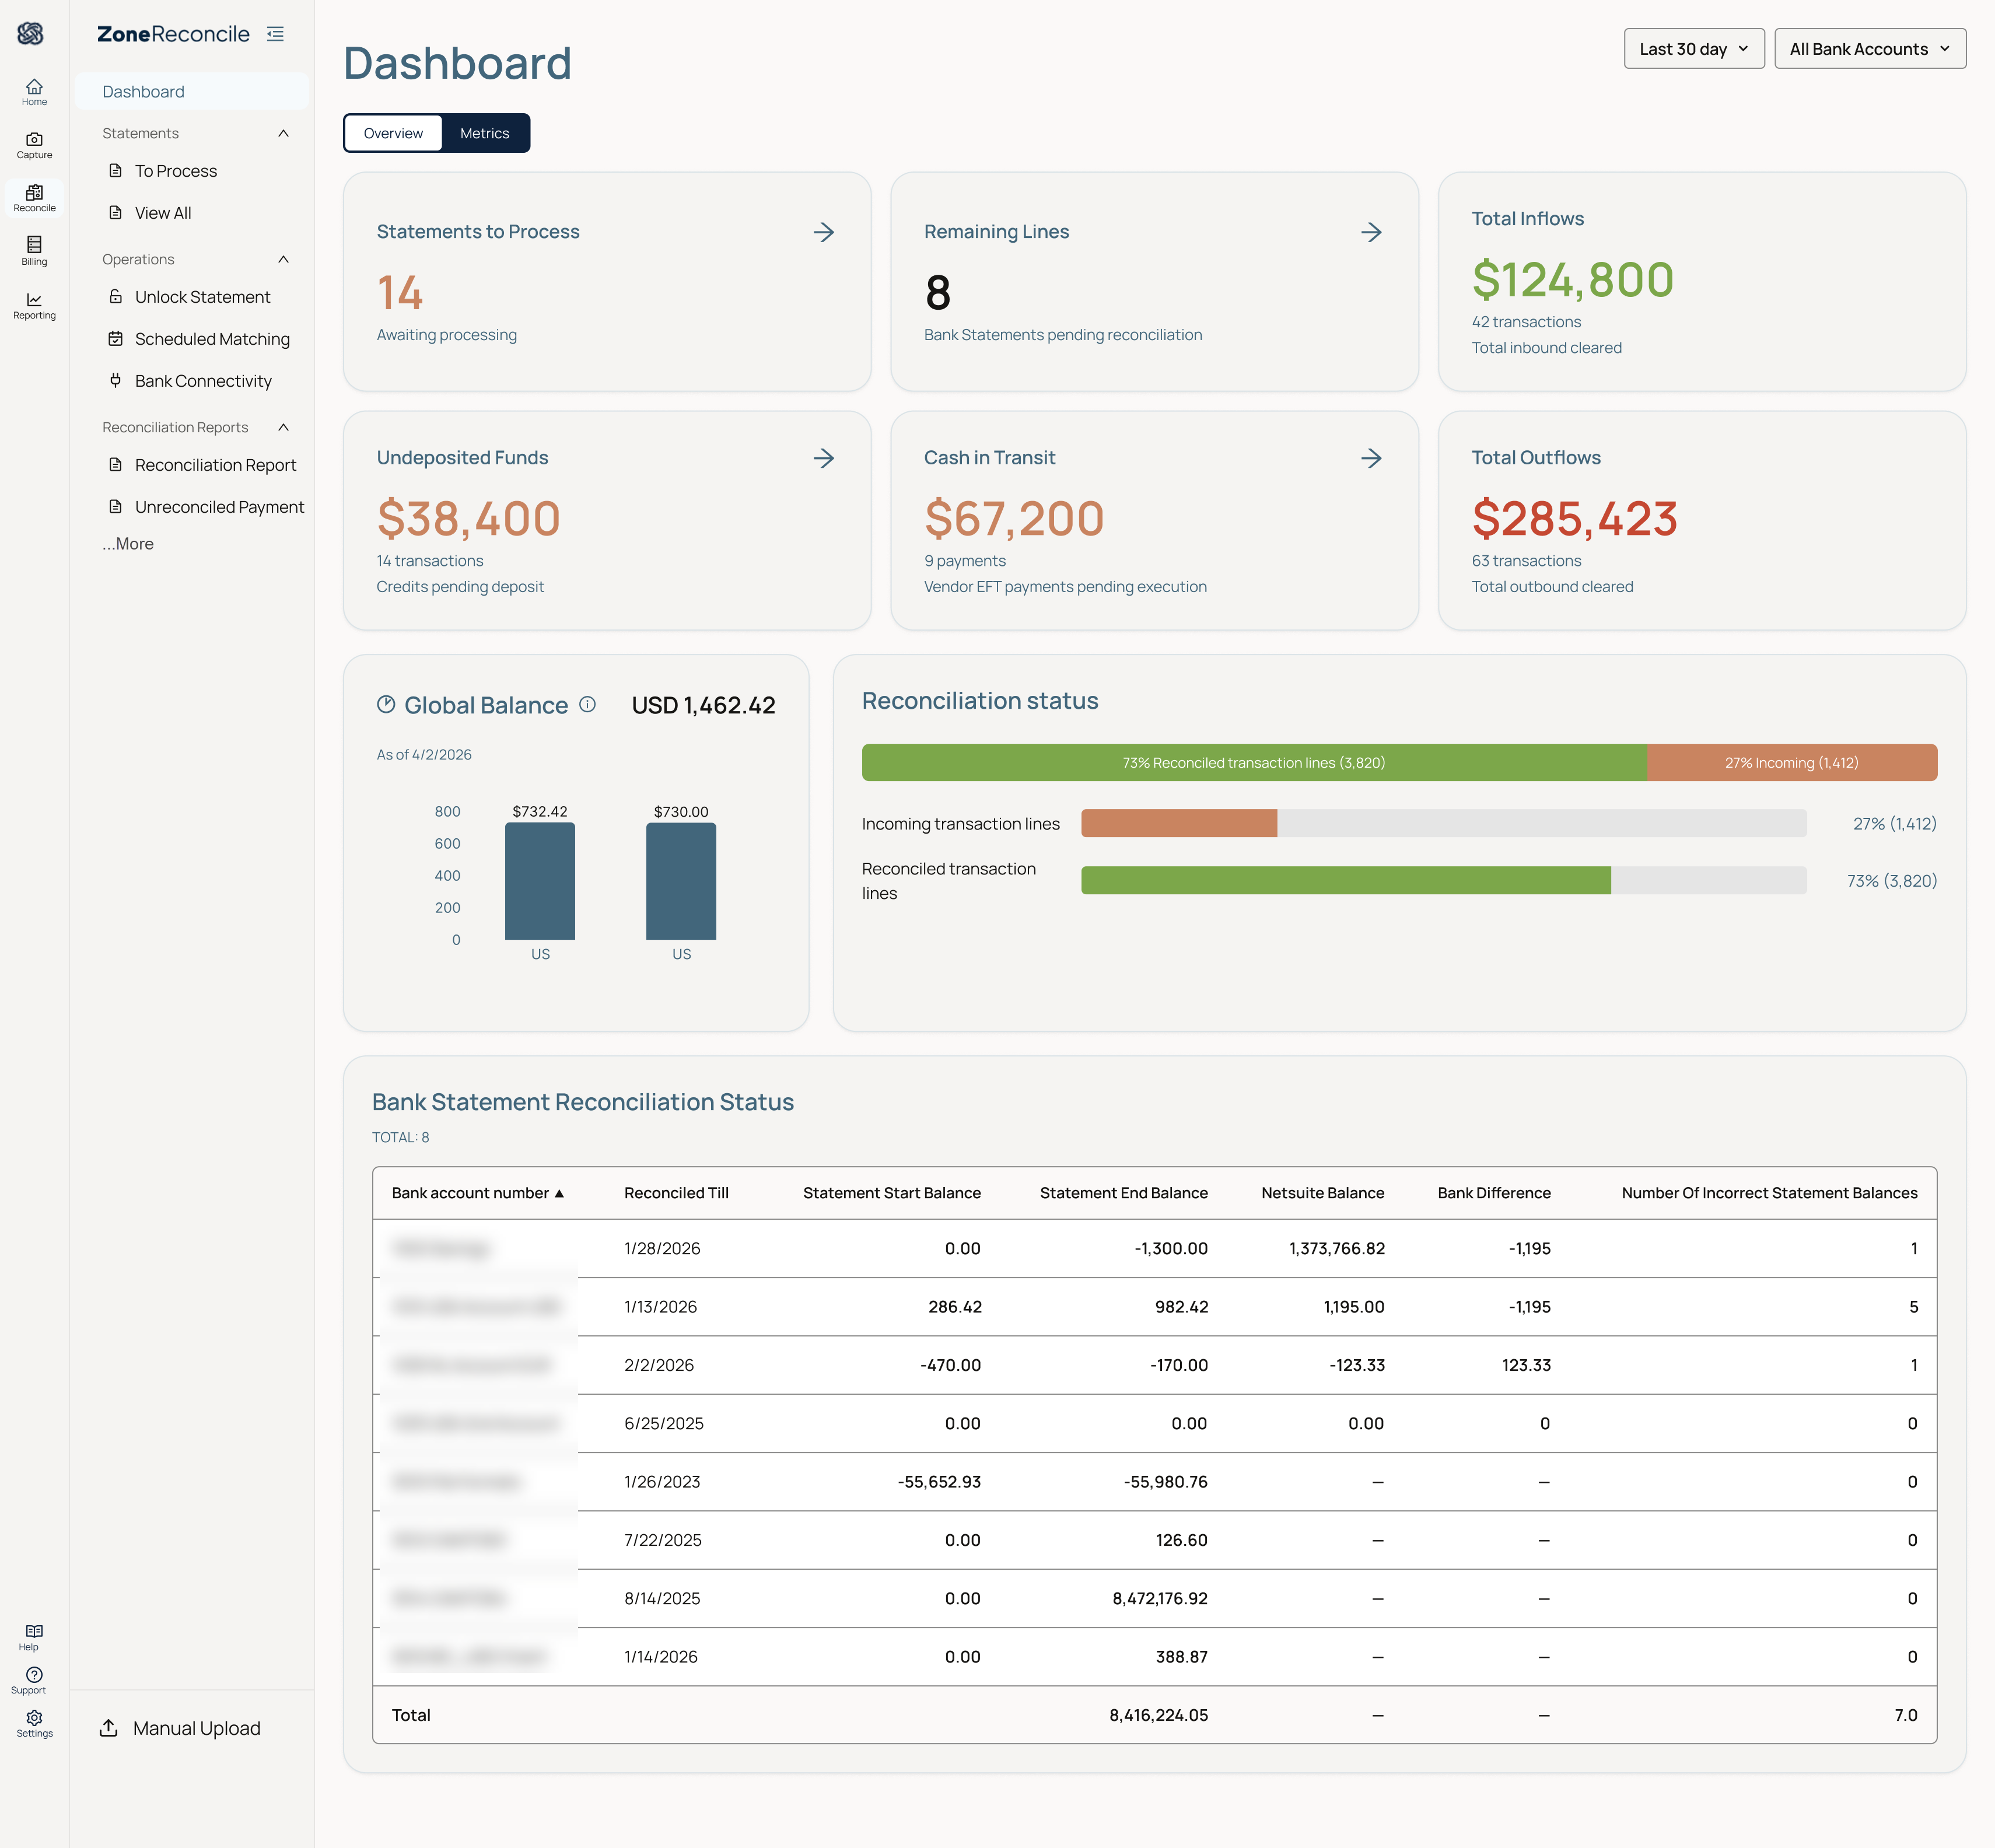Open the All Bank Accounts dropdown
This screenshot has width=1995, height=1848.
pos(1869,49)
